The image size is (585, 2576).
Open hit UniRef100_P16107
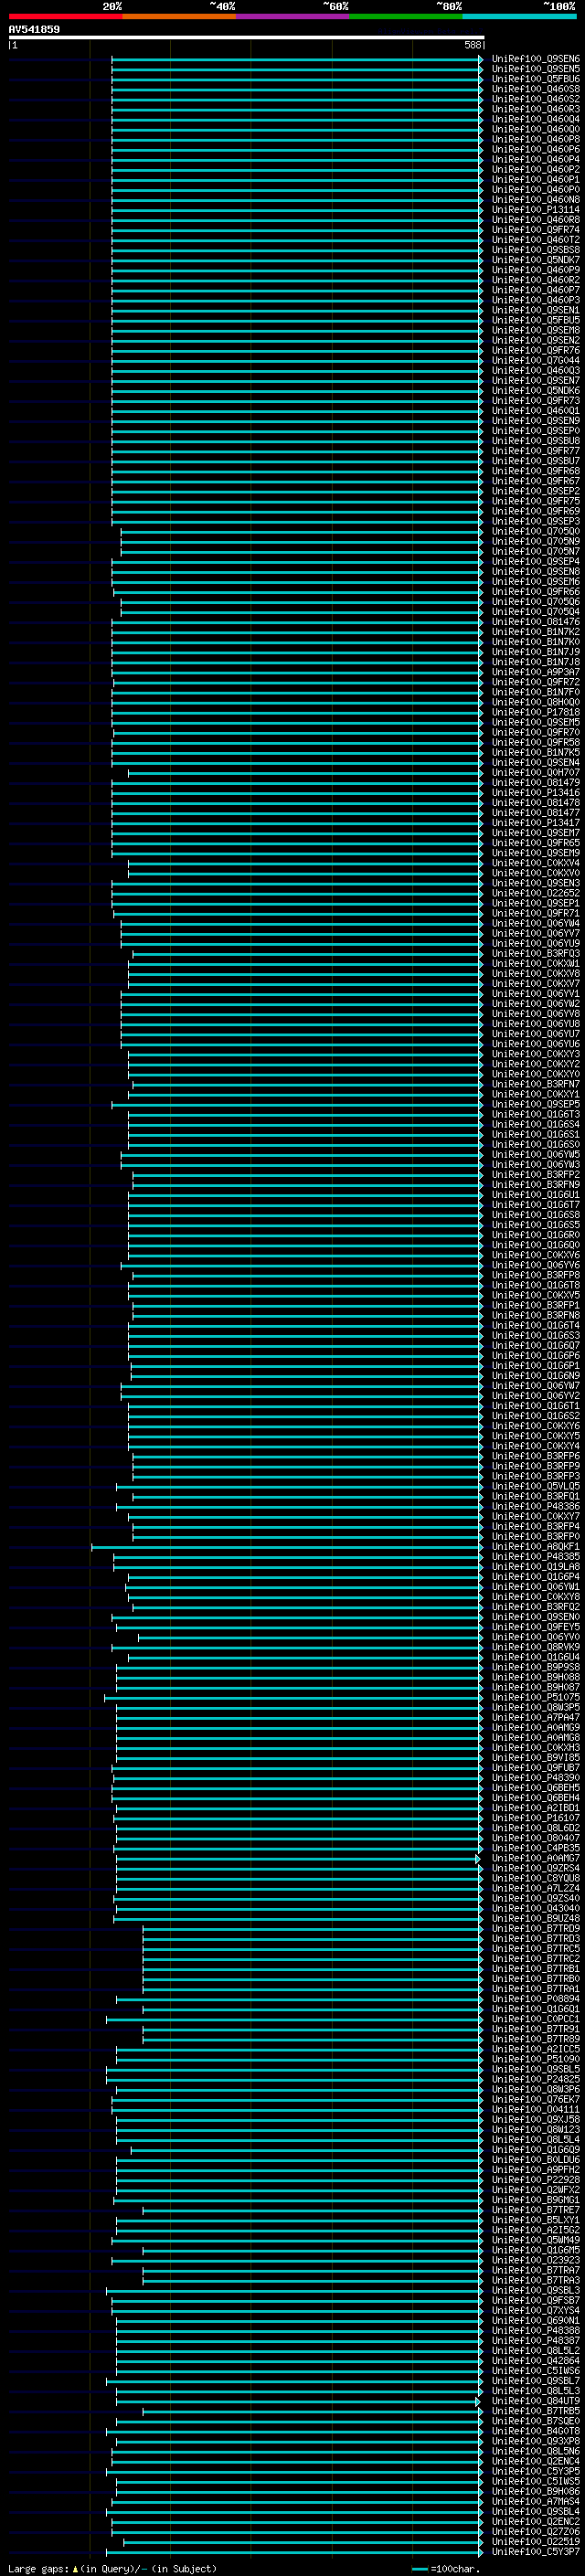(x=535, y=1817)
